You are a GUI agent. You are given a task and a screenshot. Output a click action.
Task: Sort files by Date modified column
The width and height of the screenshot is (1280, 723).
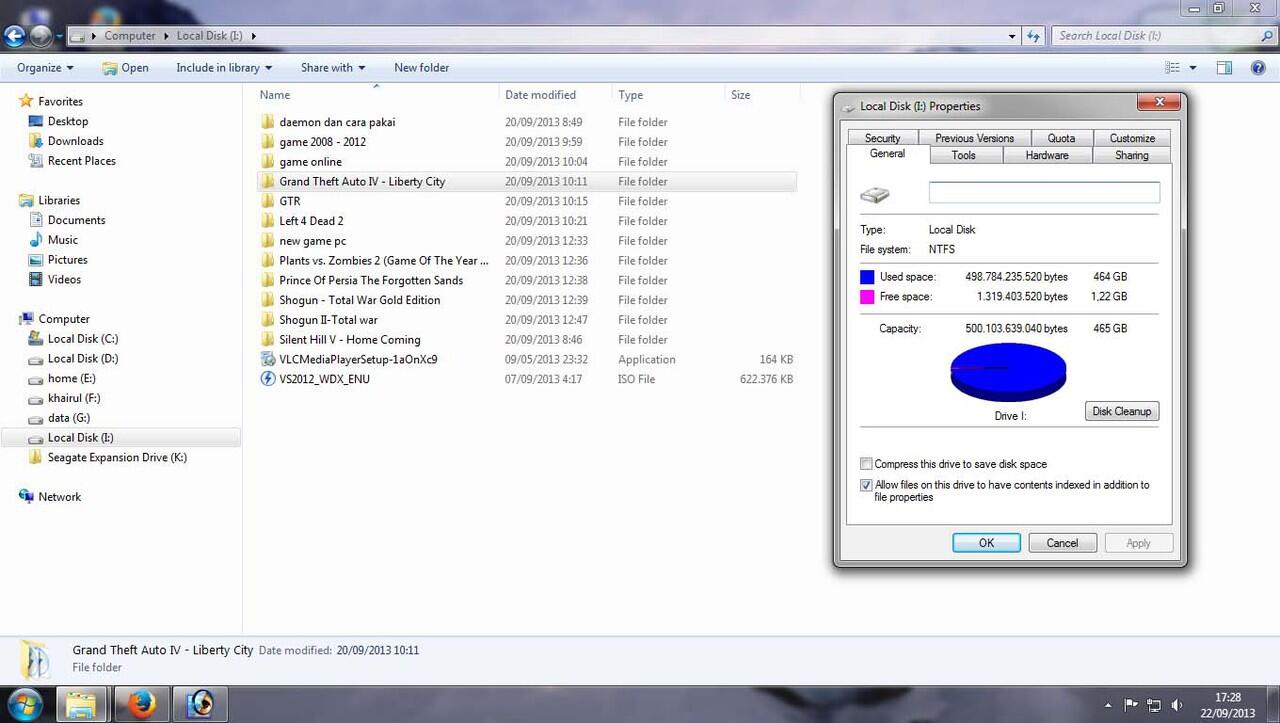pos(555,95)
